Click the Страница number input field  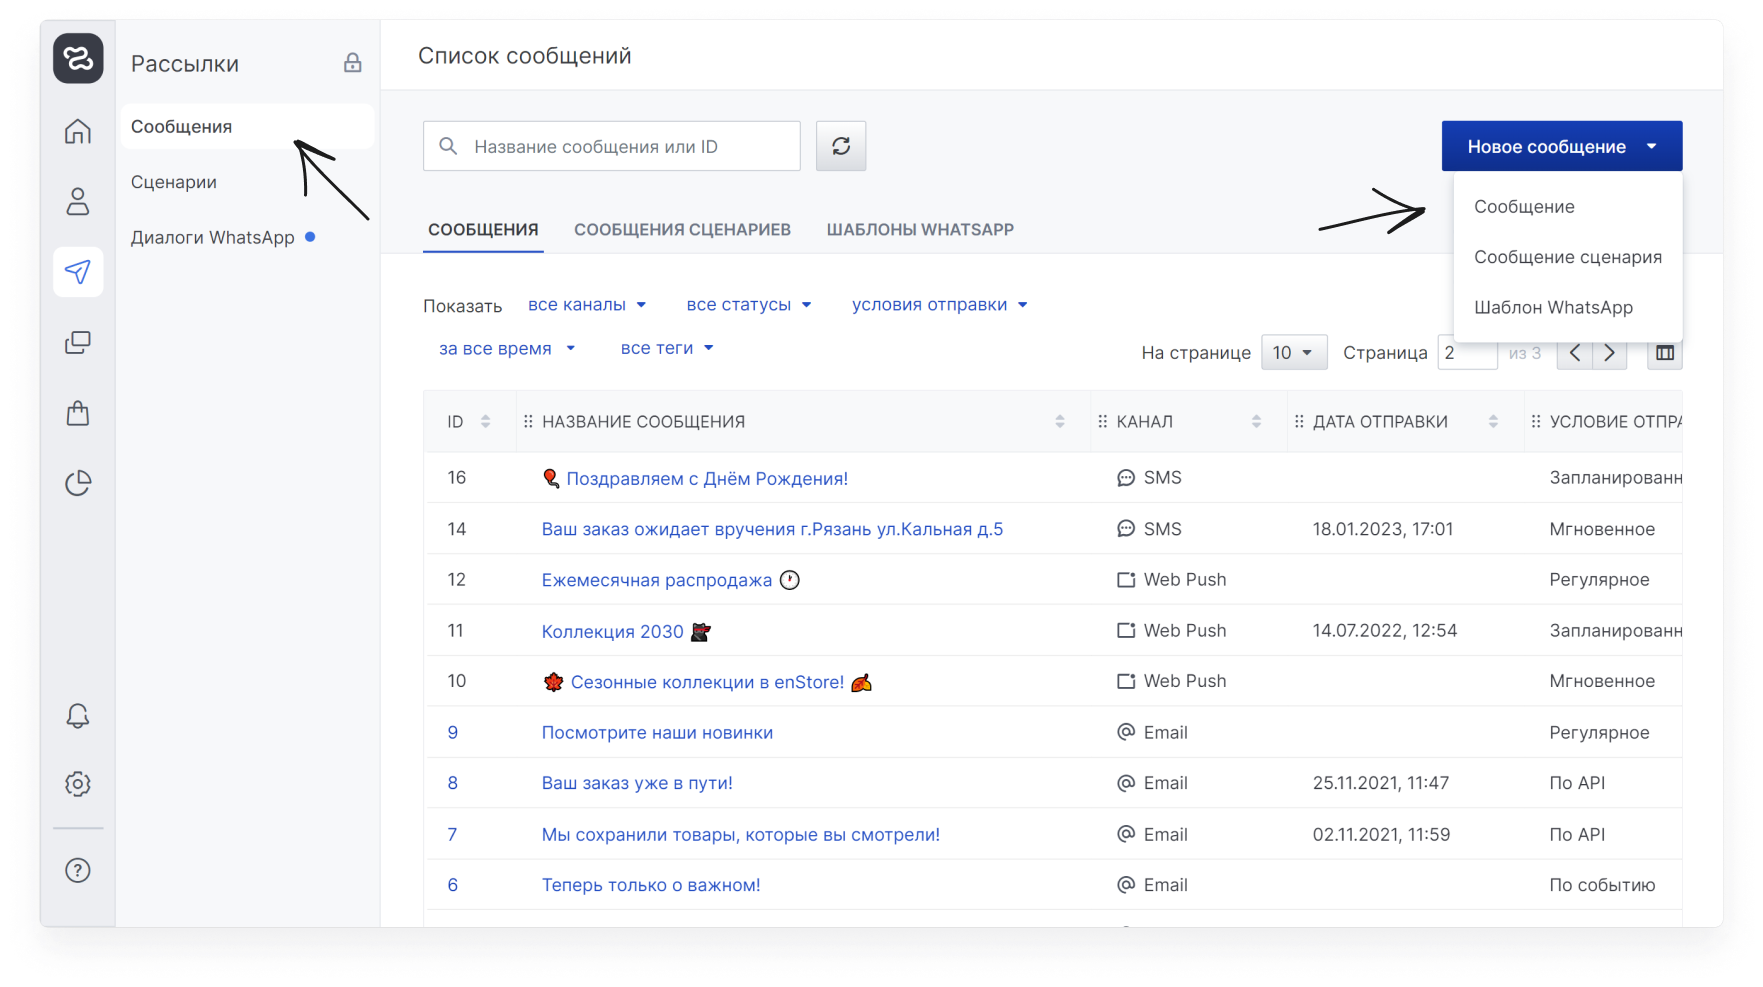pyautogui.click(x=1467, y=353)
